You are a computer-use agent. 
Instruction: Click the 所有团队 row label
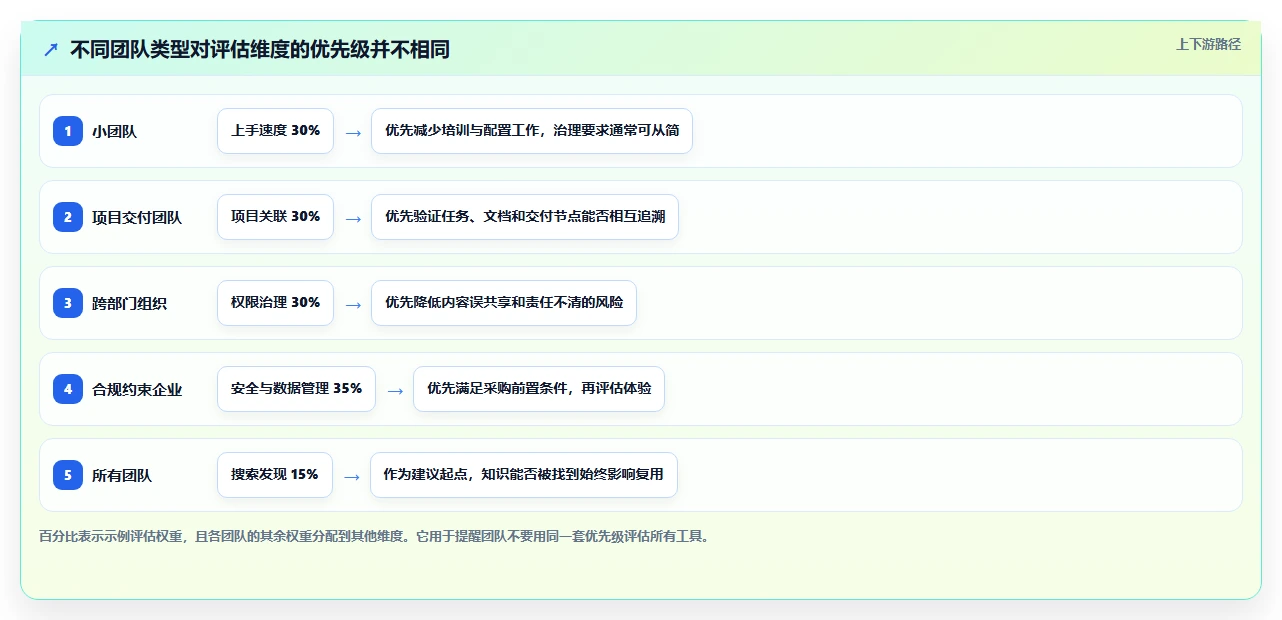click(x=122, y=475)
